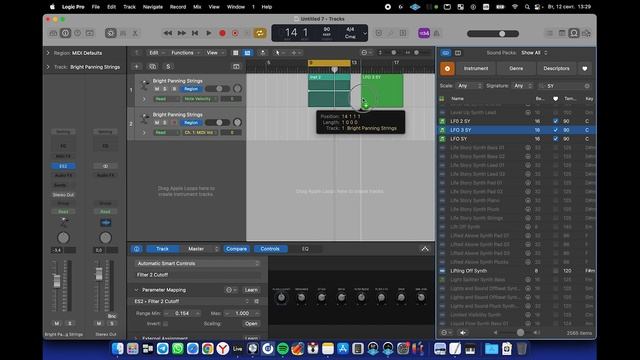The height and width of the screenshot is (360, 640).
Task: Open the Track menu
Action: coord(129,7)
